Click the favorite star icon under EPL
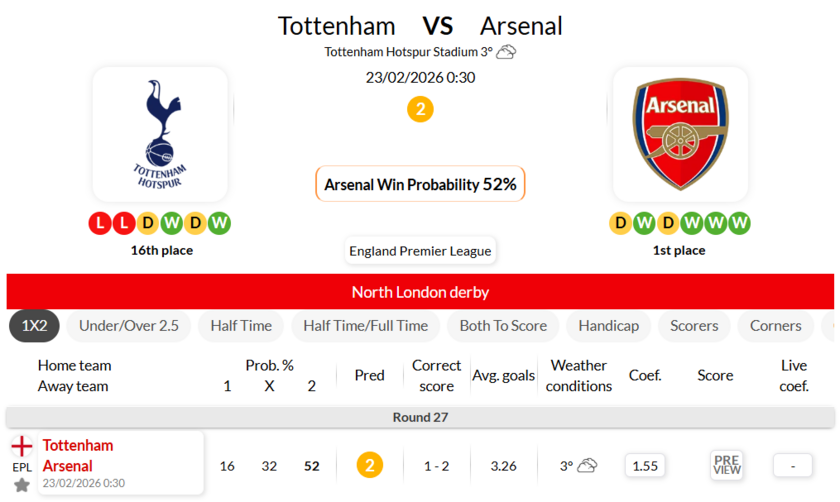 tap(22, 485)
